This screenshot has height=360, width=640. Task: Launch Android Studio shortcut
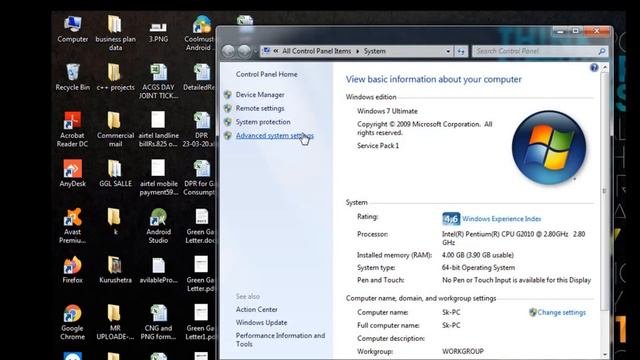coord(158,226)
